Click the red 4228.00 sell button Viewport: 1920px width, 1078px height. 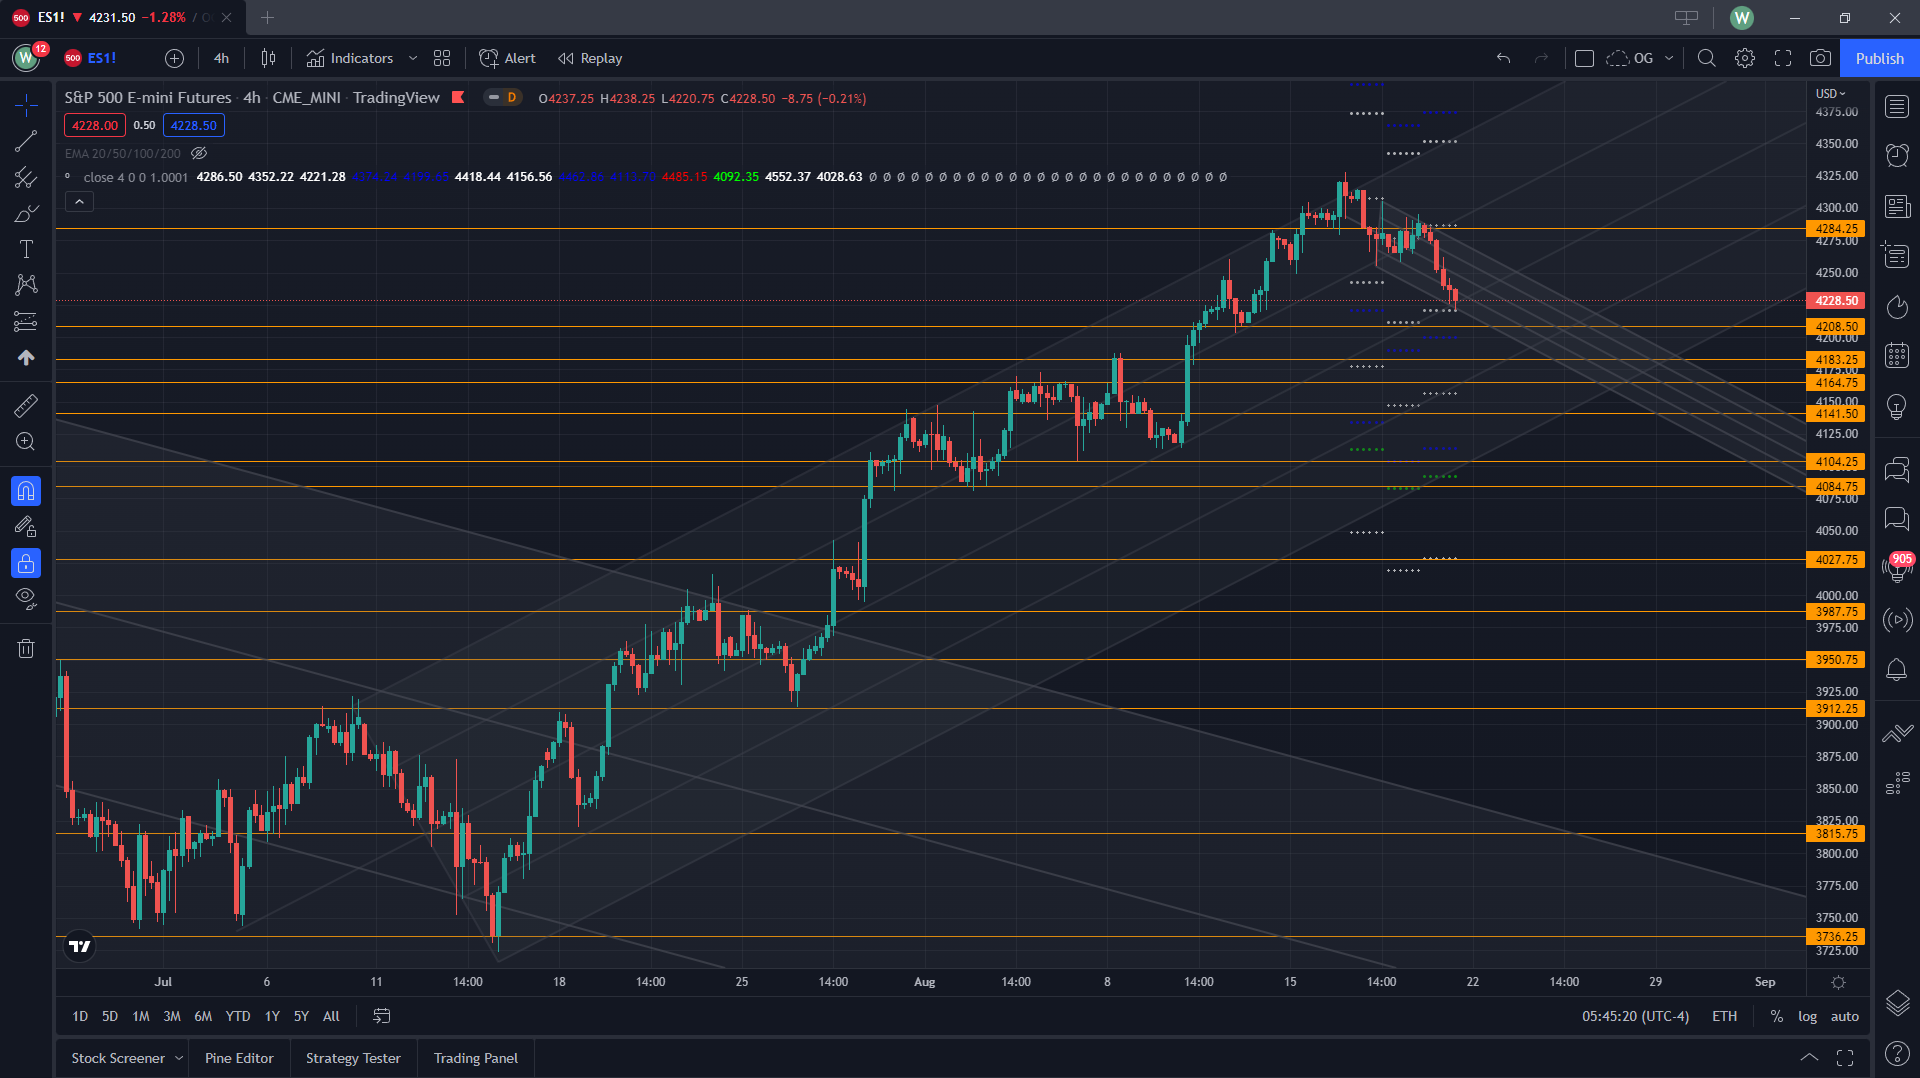pos(95,125)
